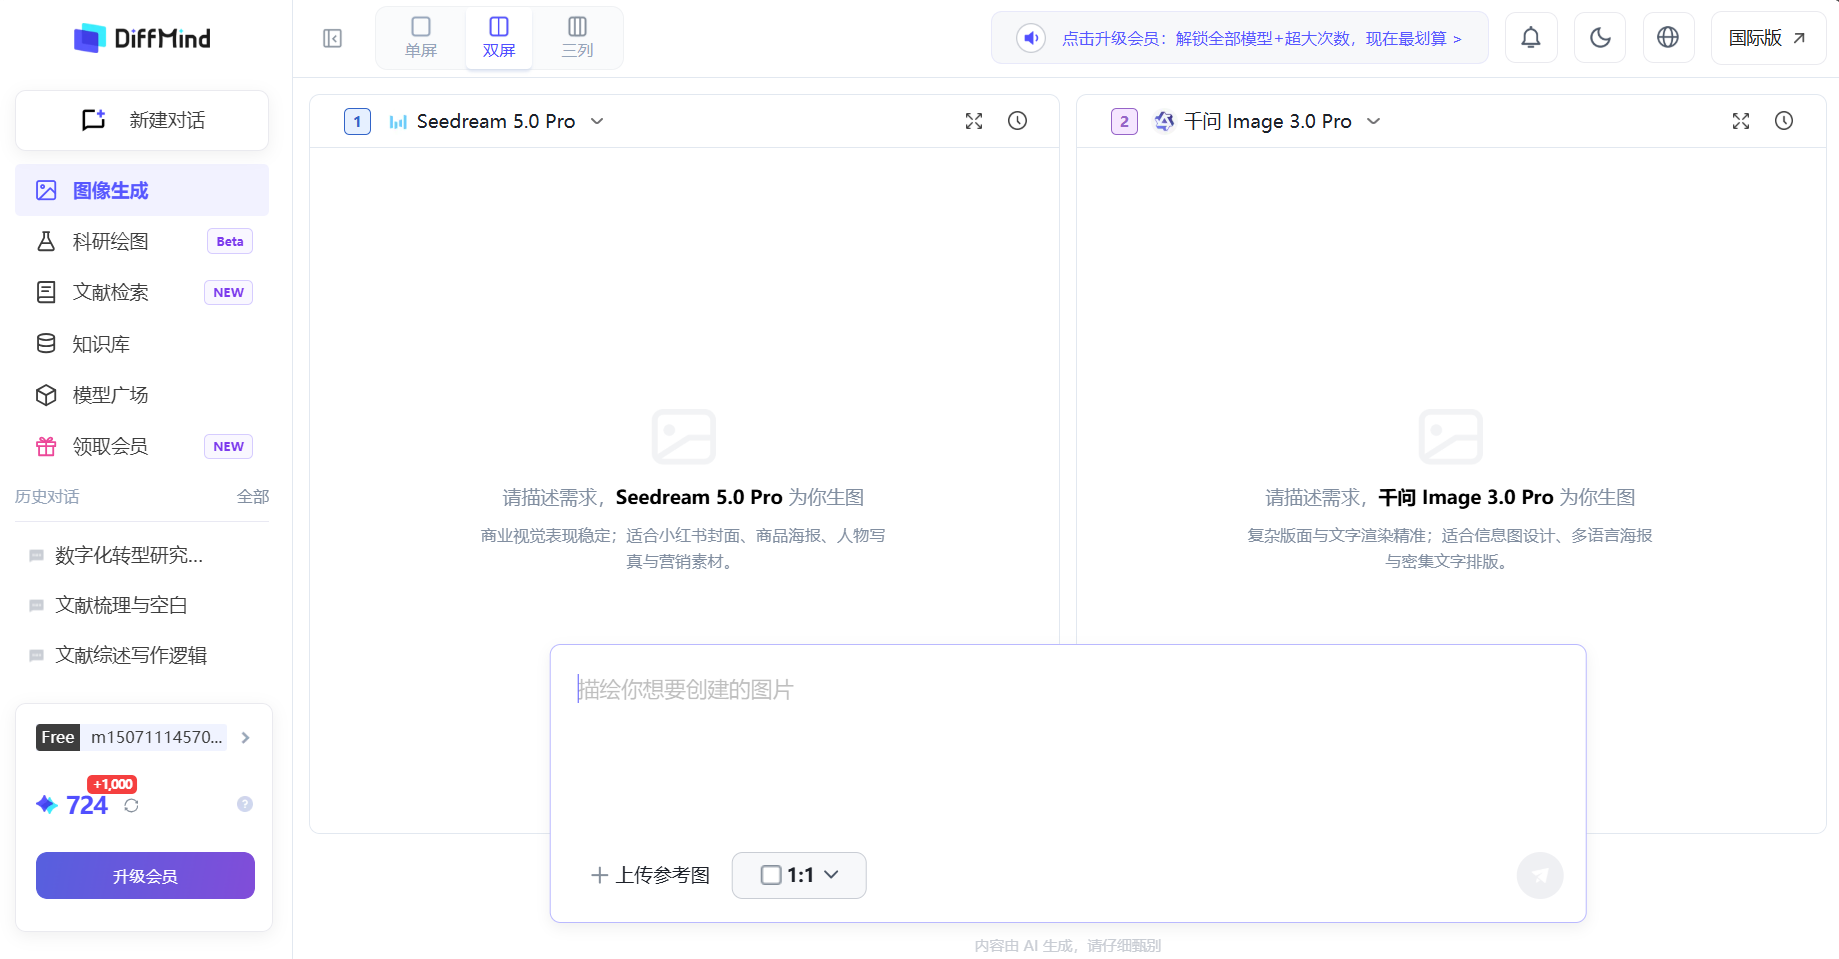Screen dimensions: 1839x959
Task: Open 图像生成 image generation menu
Action: pyautogui.click(x=142, y=190)
